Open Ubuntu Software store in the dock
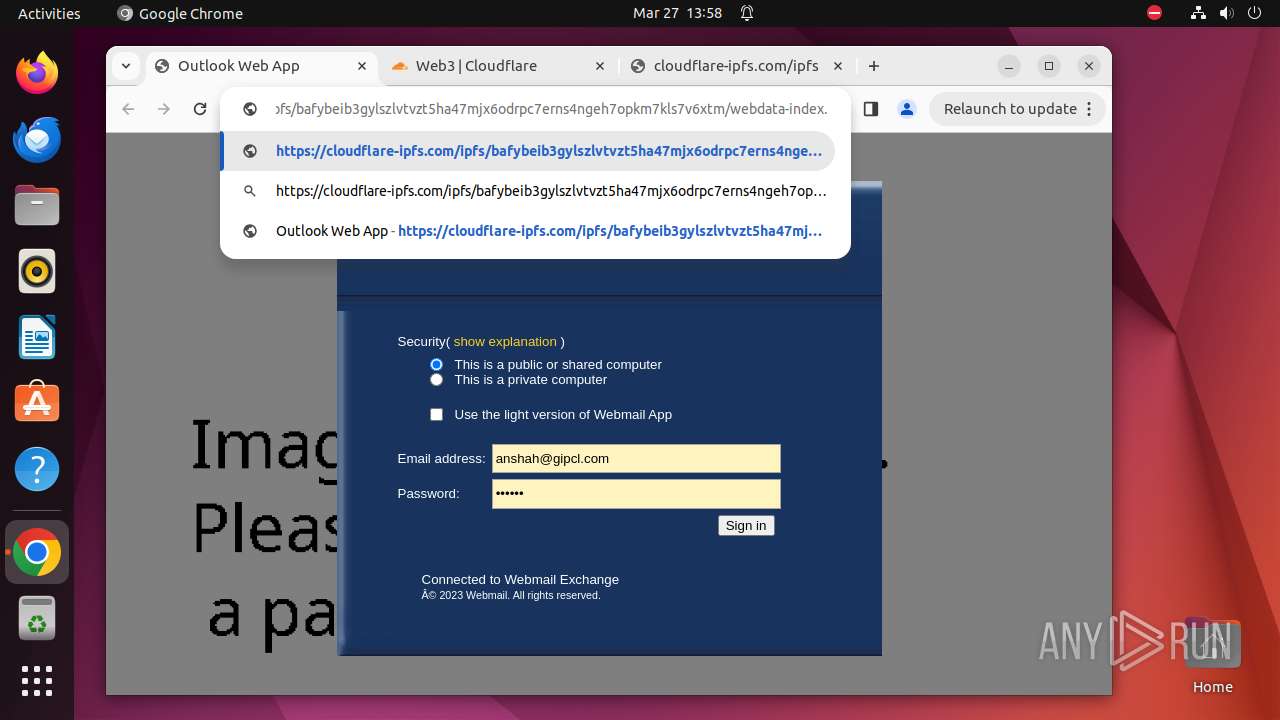 pos(37,403)
